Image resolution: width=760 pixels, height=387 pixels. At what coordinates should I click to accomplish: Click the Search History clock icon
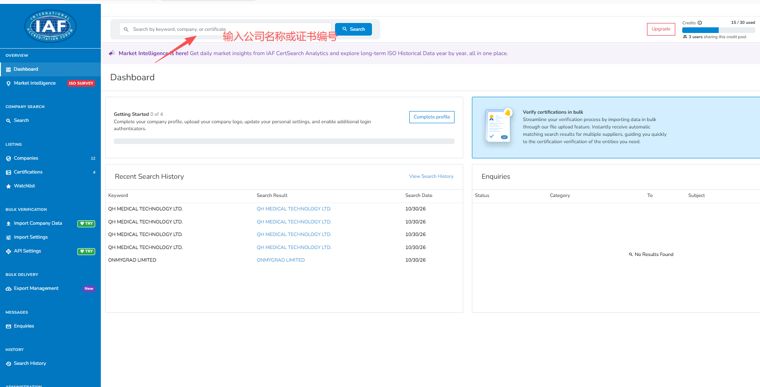point(8,363)
